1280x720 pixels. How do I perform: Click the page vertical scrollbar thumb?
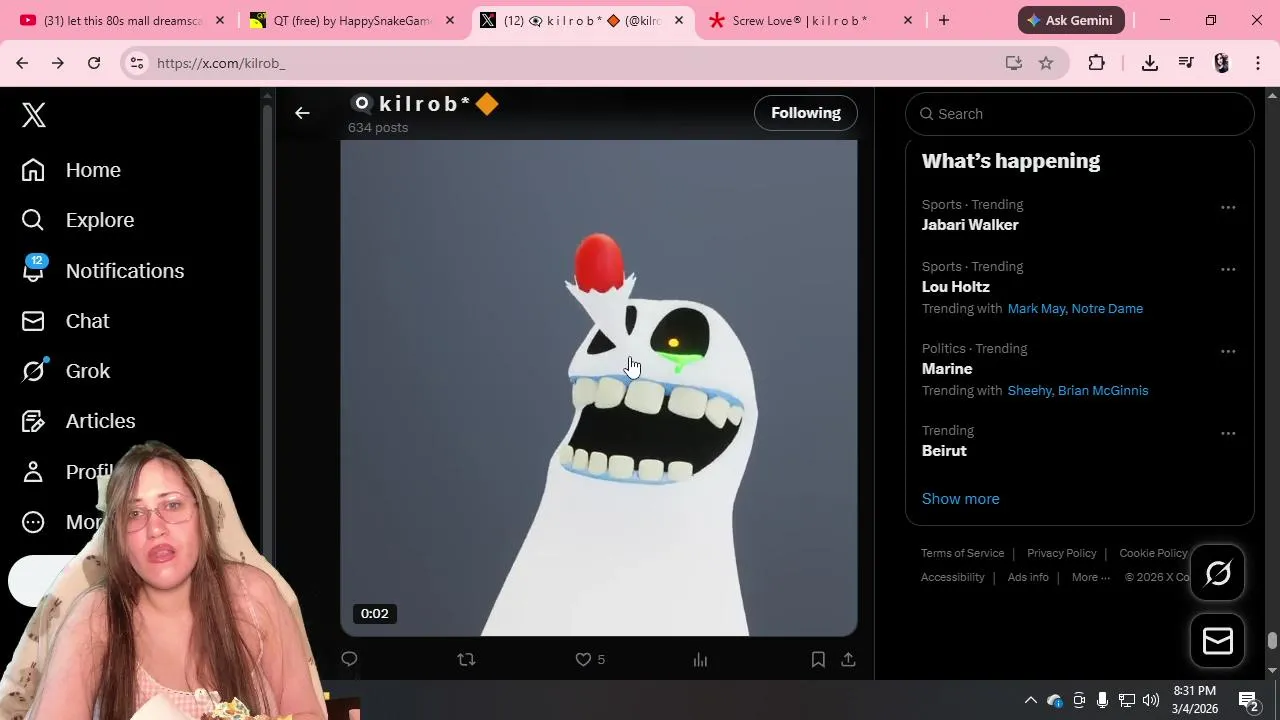(1272, 641)
